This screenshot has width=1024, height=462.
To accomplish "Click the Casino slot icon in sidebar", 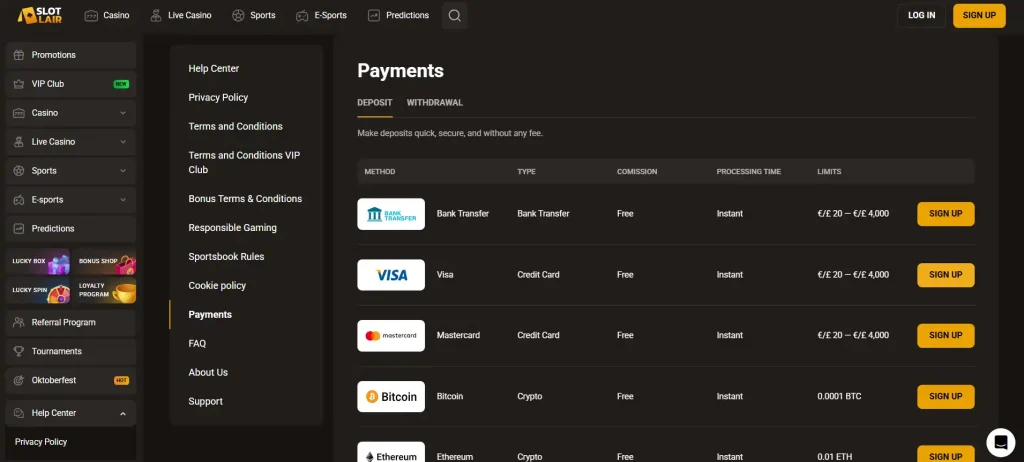I will [19, 113].
